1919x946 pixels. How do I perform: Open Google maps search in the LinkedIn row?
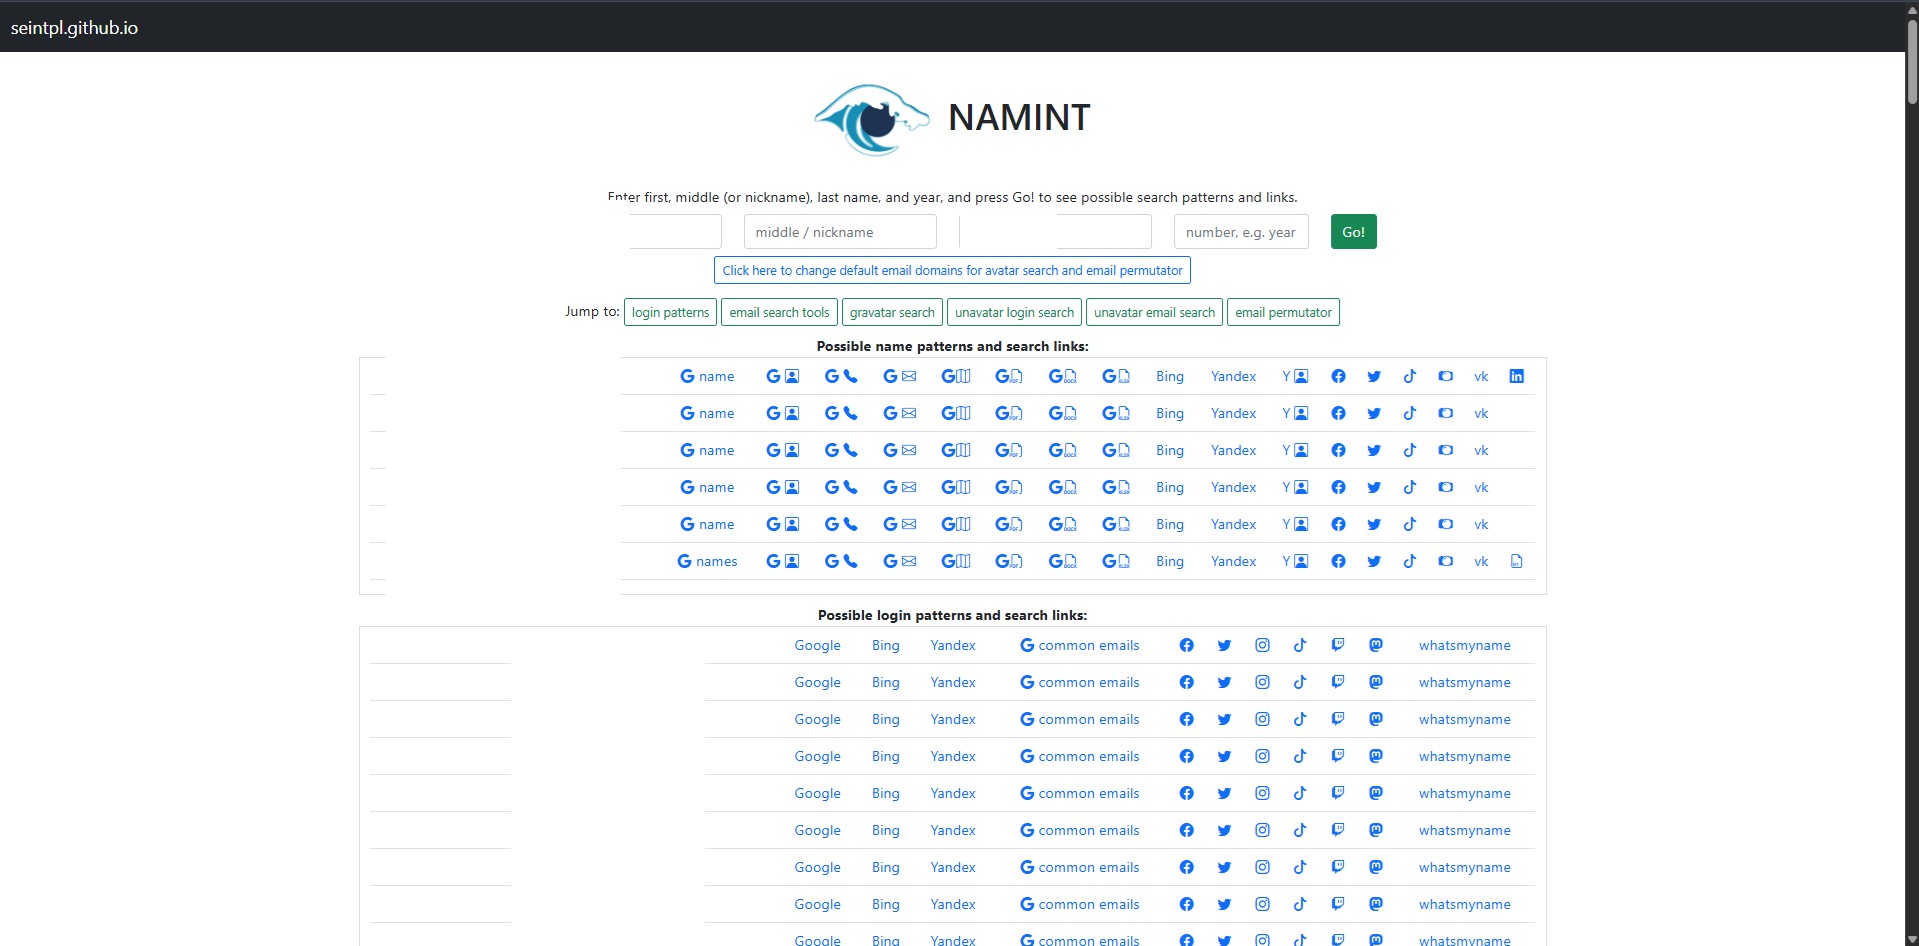956,376
